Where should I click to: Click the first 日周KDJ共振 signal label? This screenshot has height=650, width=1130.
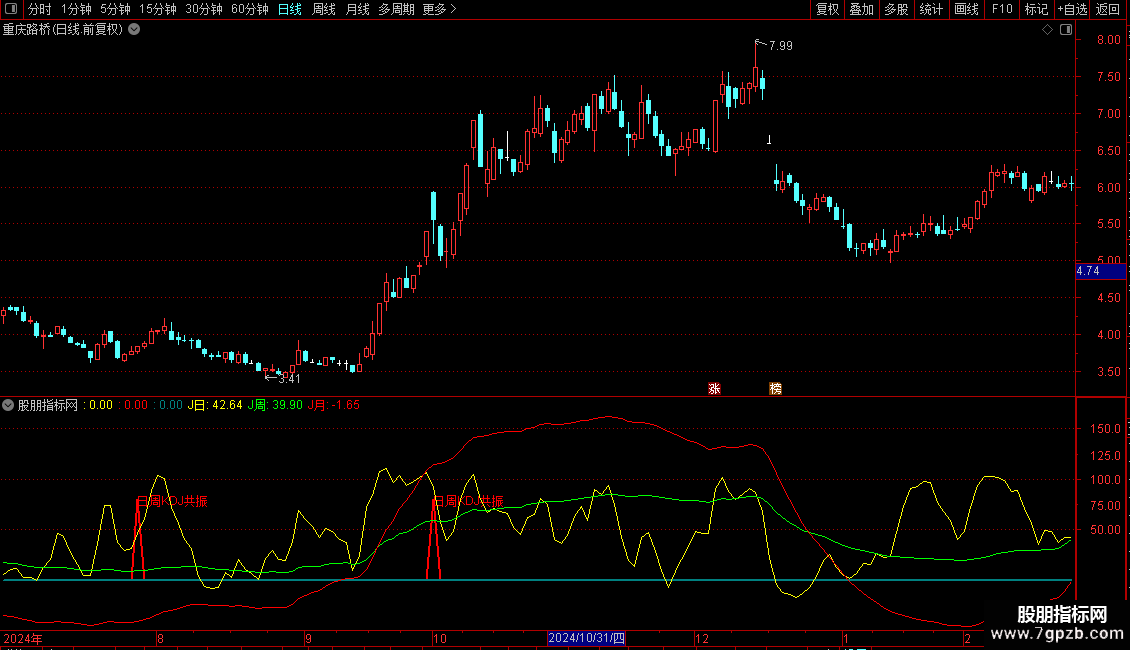click(x=172, y=502)
